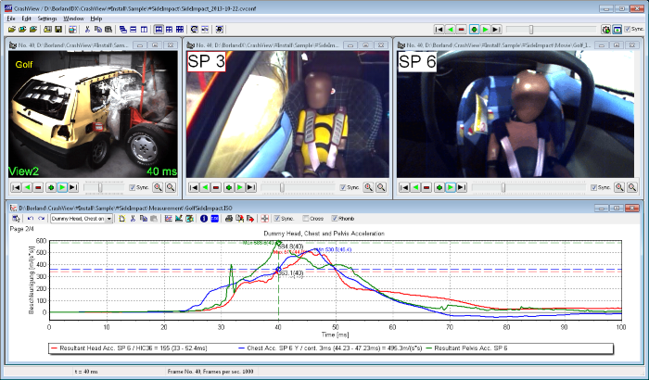This screenshot has width=649, height=380.
Task: Click the export icon with red arrow
Action: [250, 219]
